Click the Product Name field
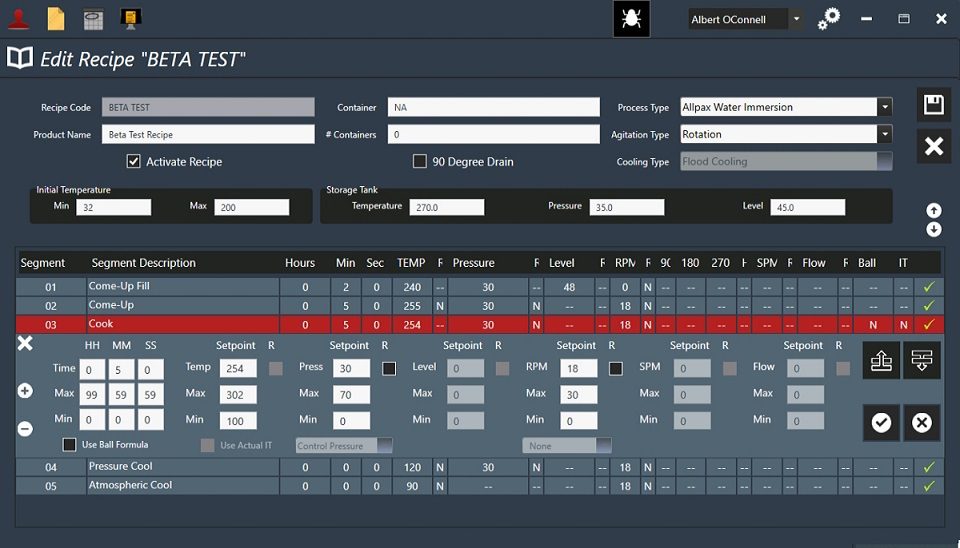Image resolution: width=960 pixels, height=548 pixels. (208, 134)
